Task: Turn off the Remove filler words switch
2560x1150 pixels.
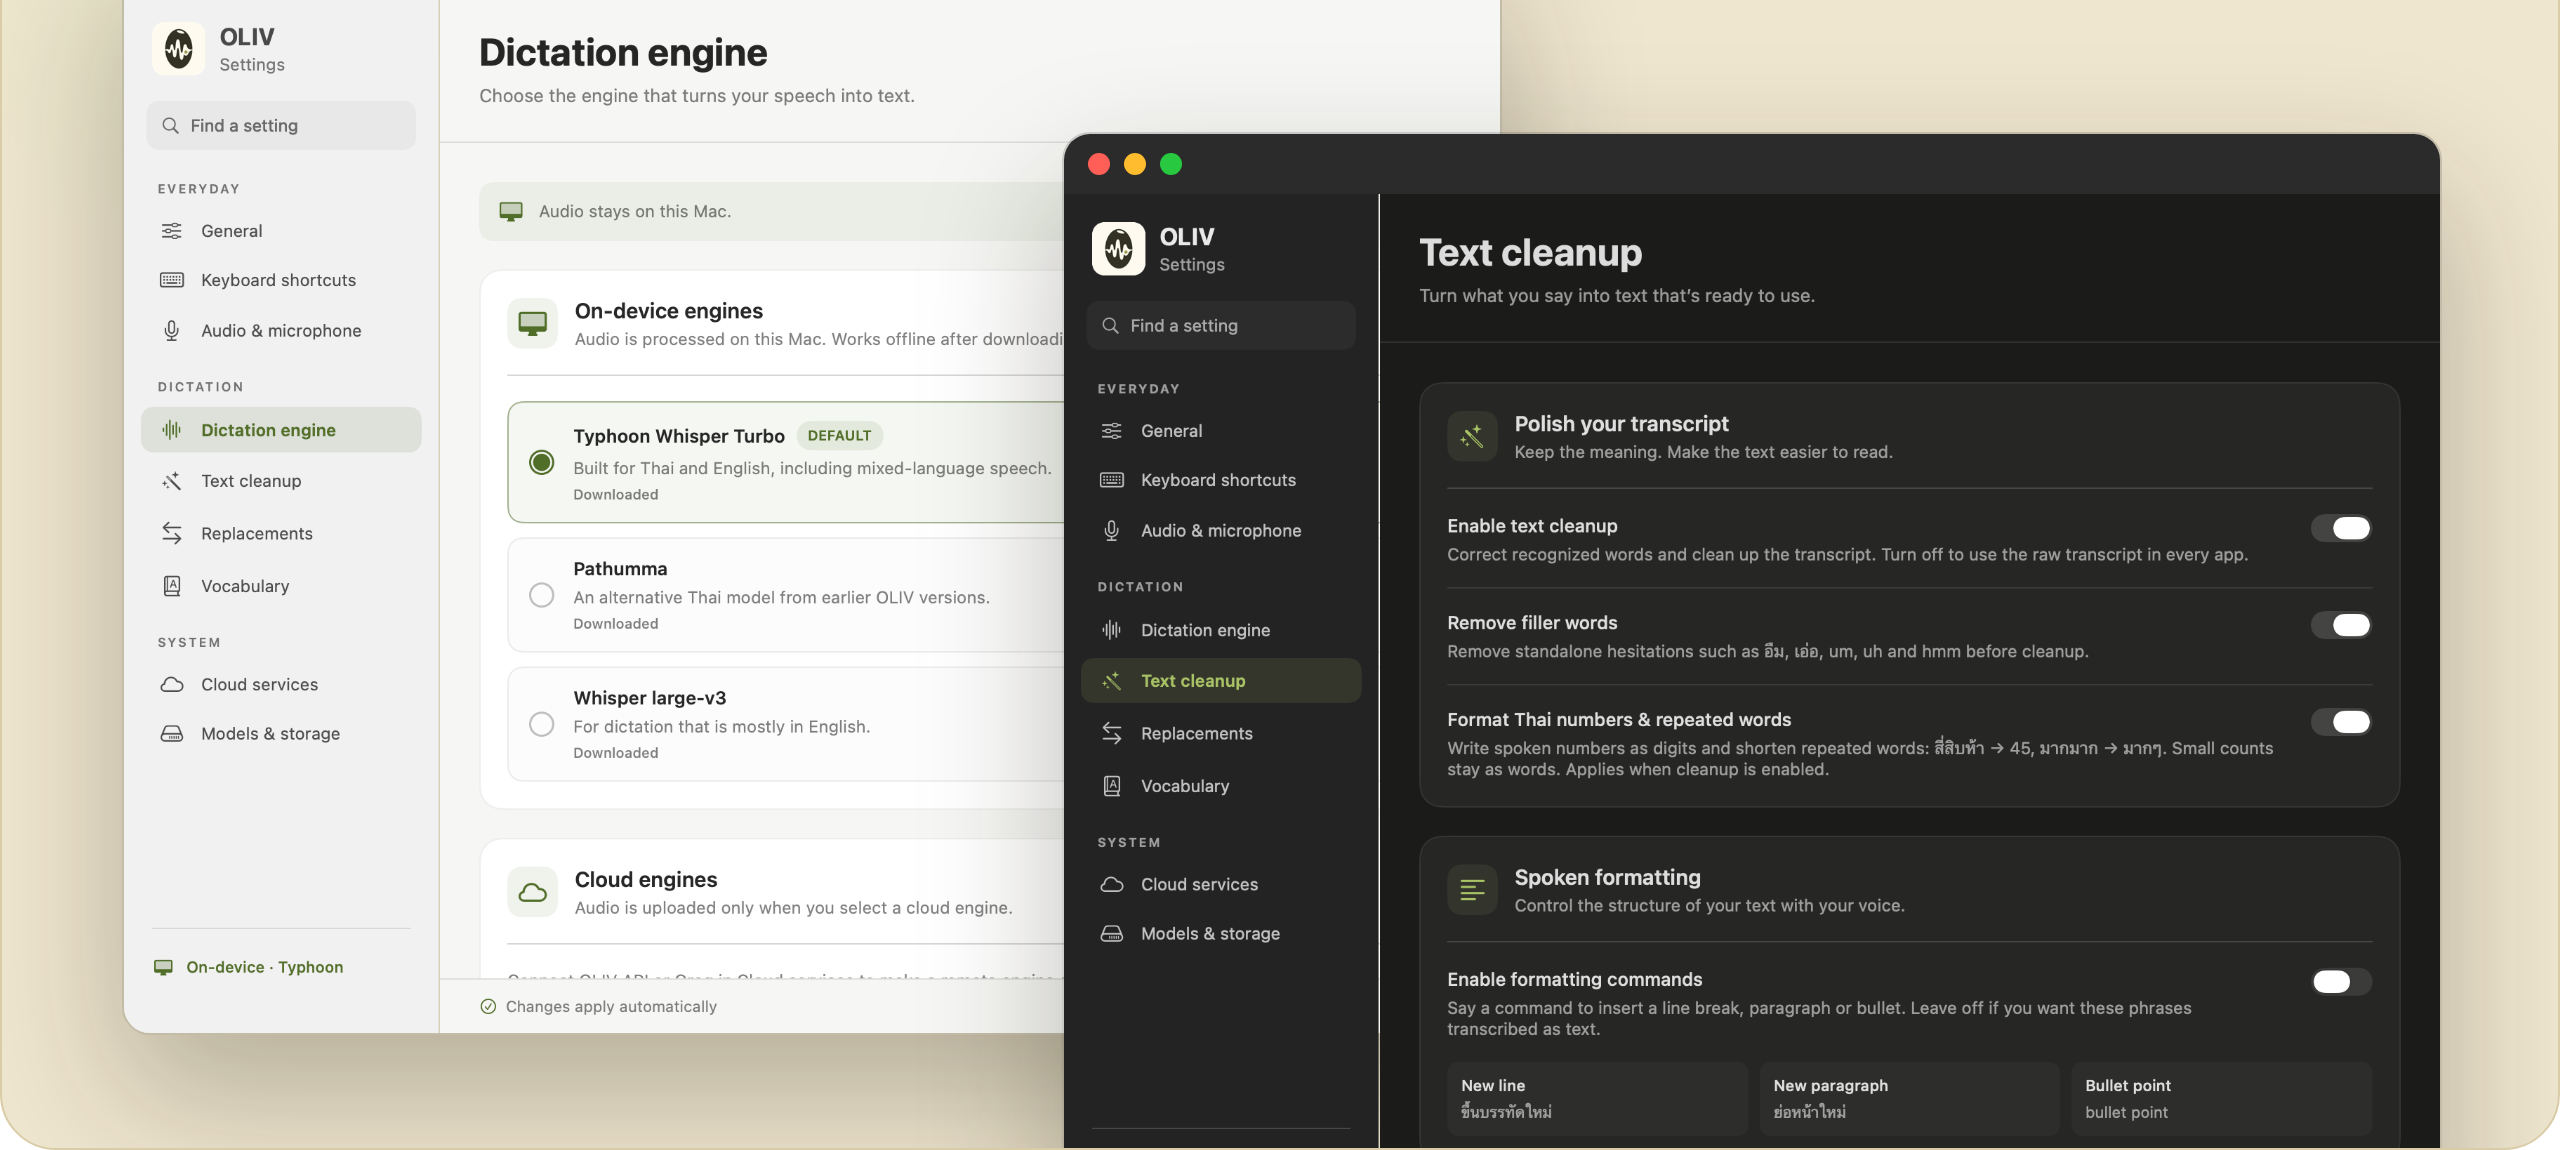Action: point(2341,625)
